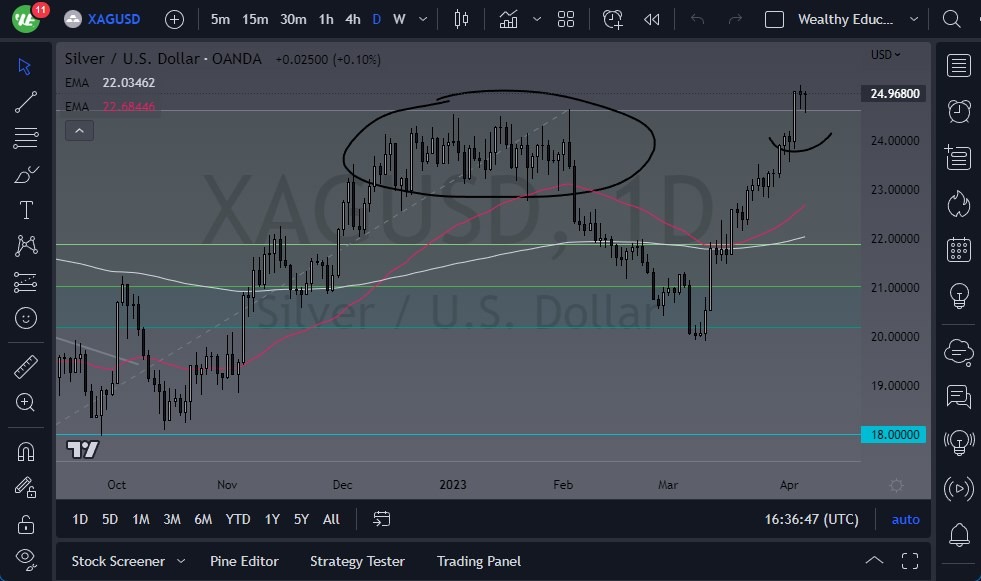Expand the indicator templates dropdown arrow
The width and height of the screenshot is (981, 581).
(537, 19)
